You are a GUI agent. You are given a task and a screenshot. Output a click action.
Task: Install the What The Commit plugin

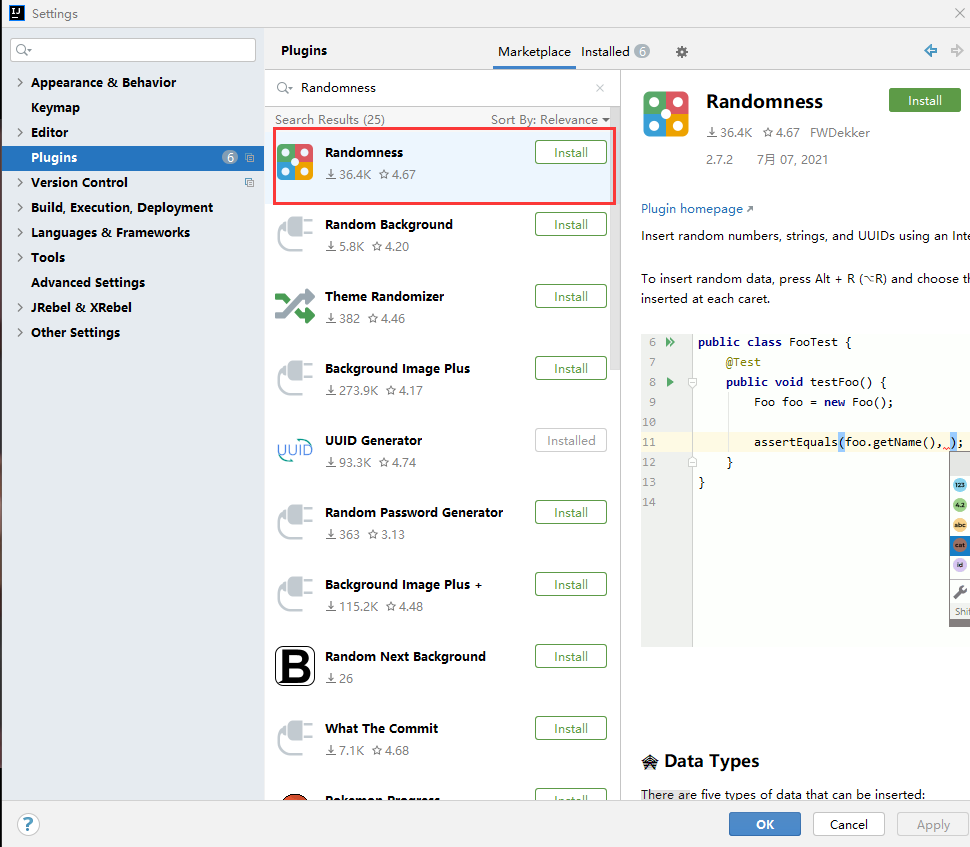[x=570, y=728]
